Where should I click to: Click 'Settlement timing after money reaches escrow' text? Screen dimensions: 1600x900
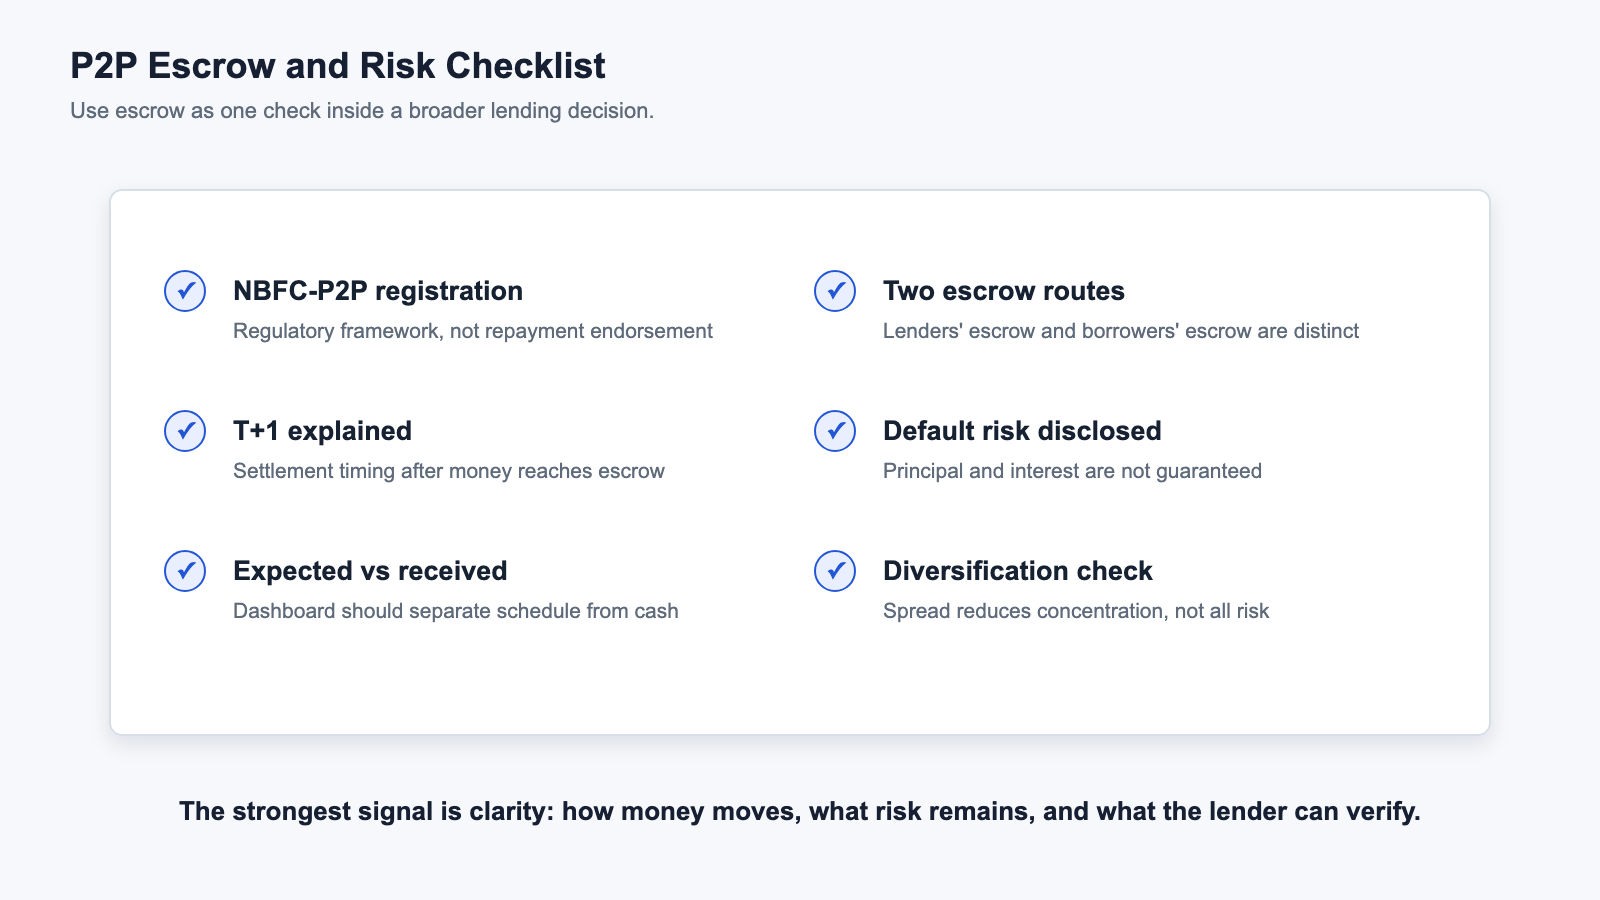point(449,471)
